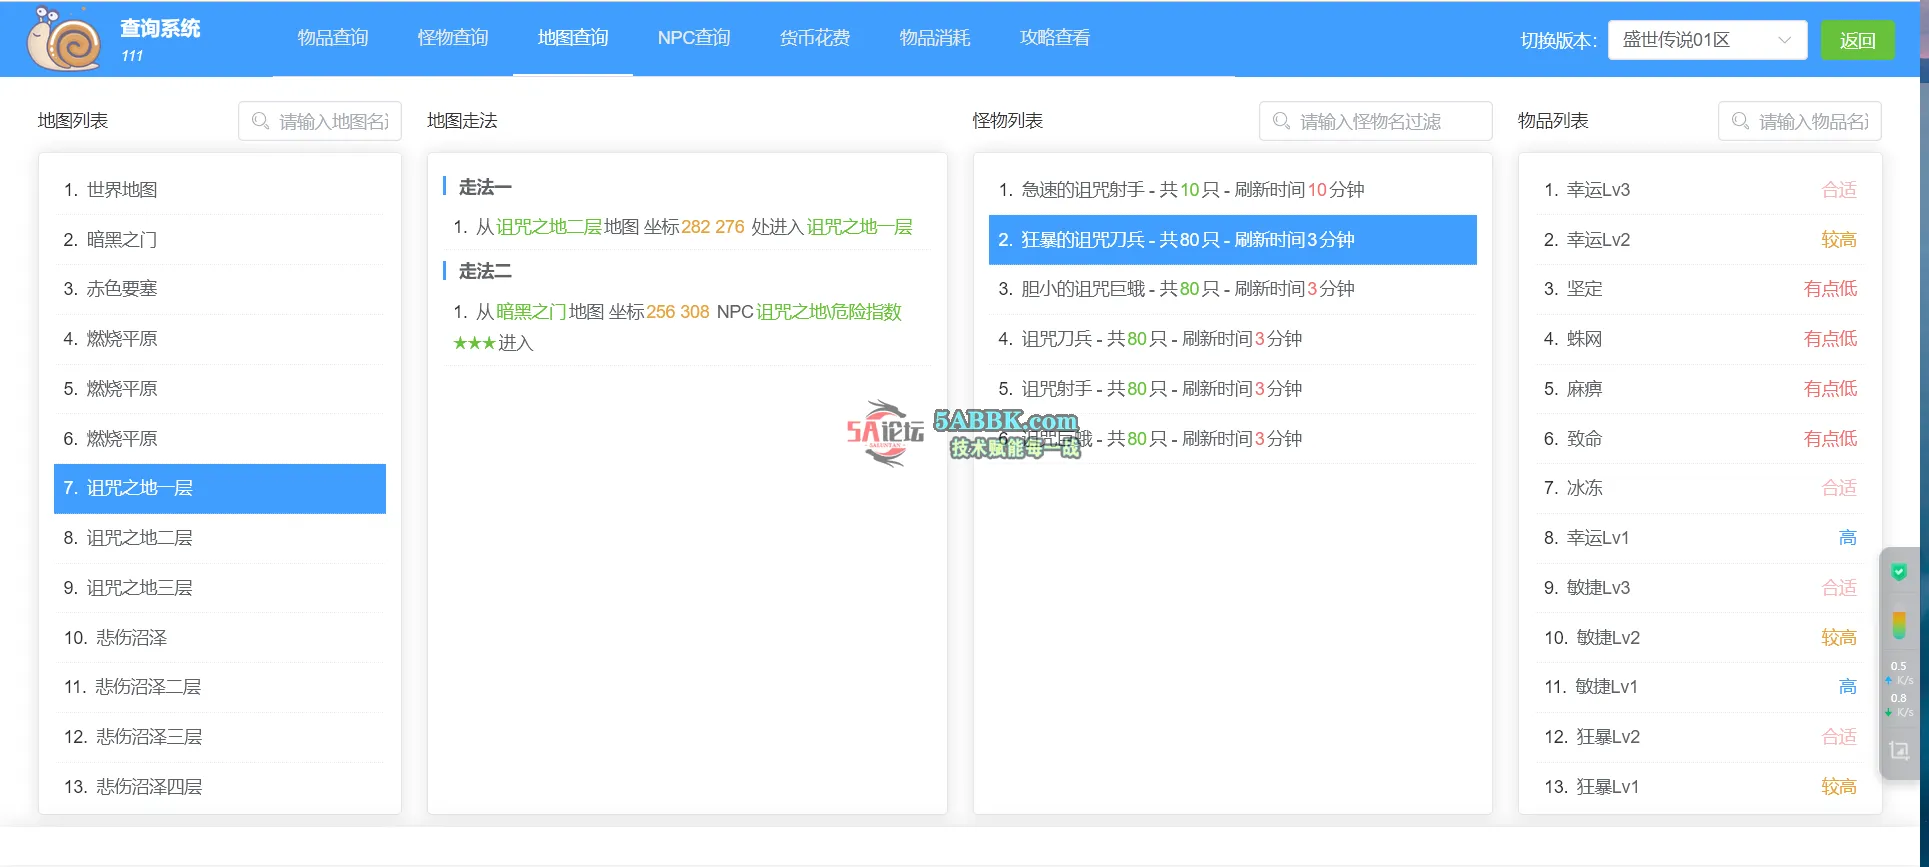Select monster 胆小的诅咒巨蛾
This screenshot has height=867, width=1929.
point(1233,289)
